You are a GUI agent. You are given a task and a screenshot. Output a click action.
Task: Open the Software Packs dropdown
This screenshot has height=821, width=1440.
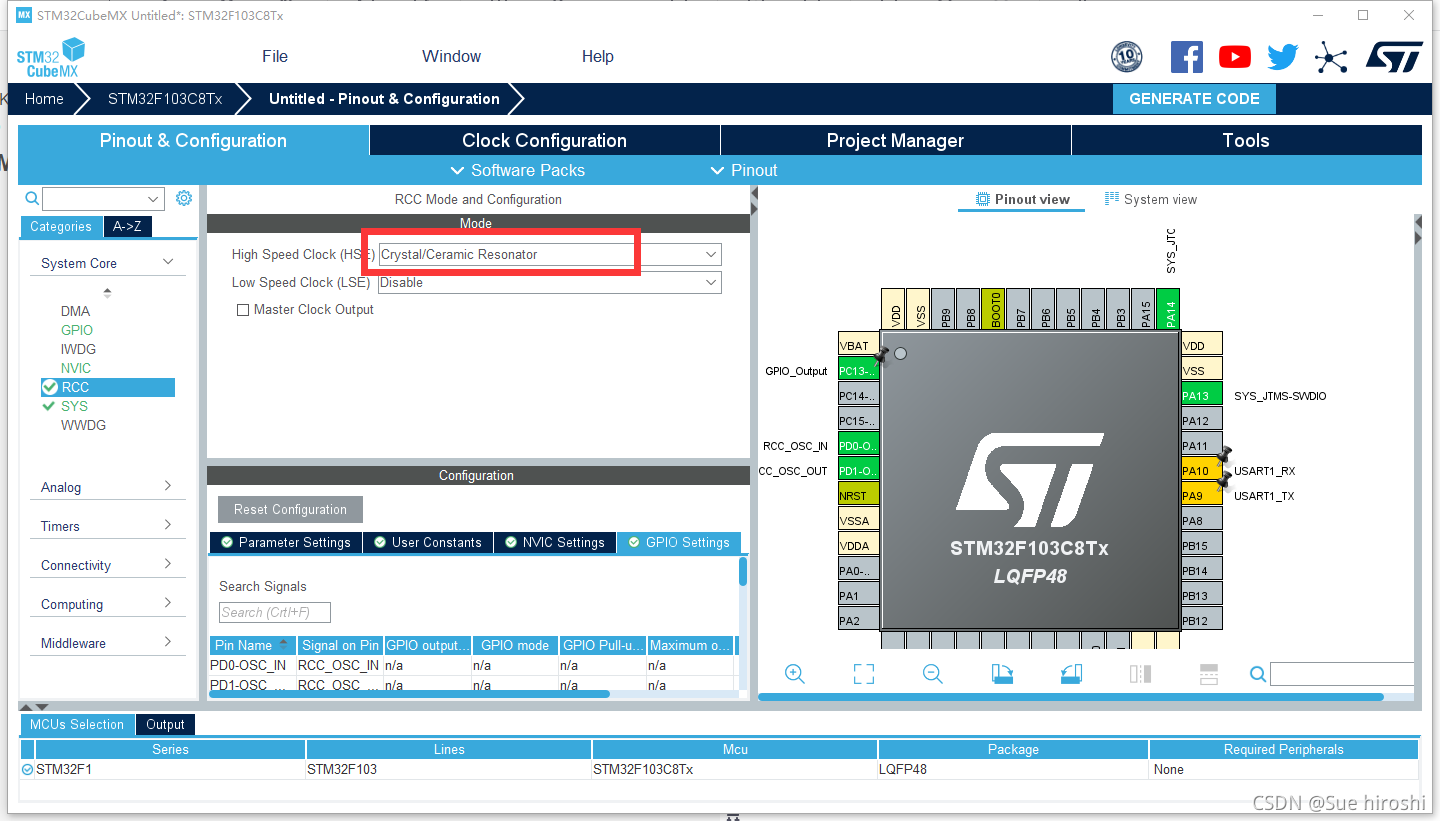point(517,170)
